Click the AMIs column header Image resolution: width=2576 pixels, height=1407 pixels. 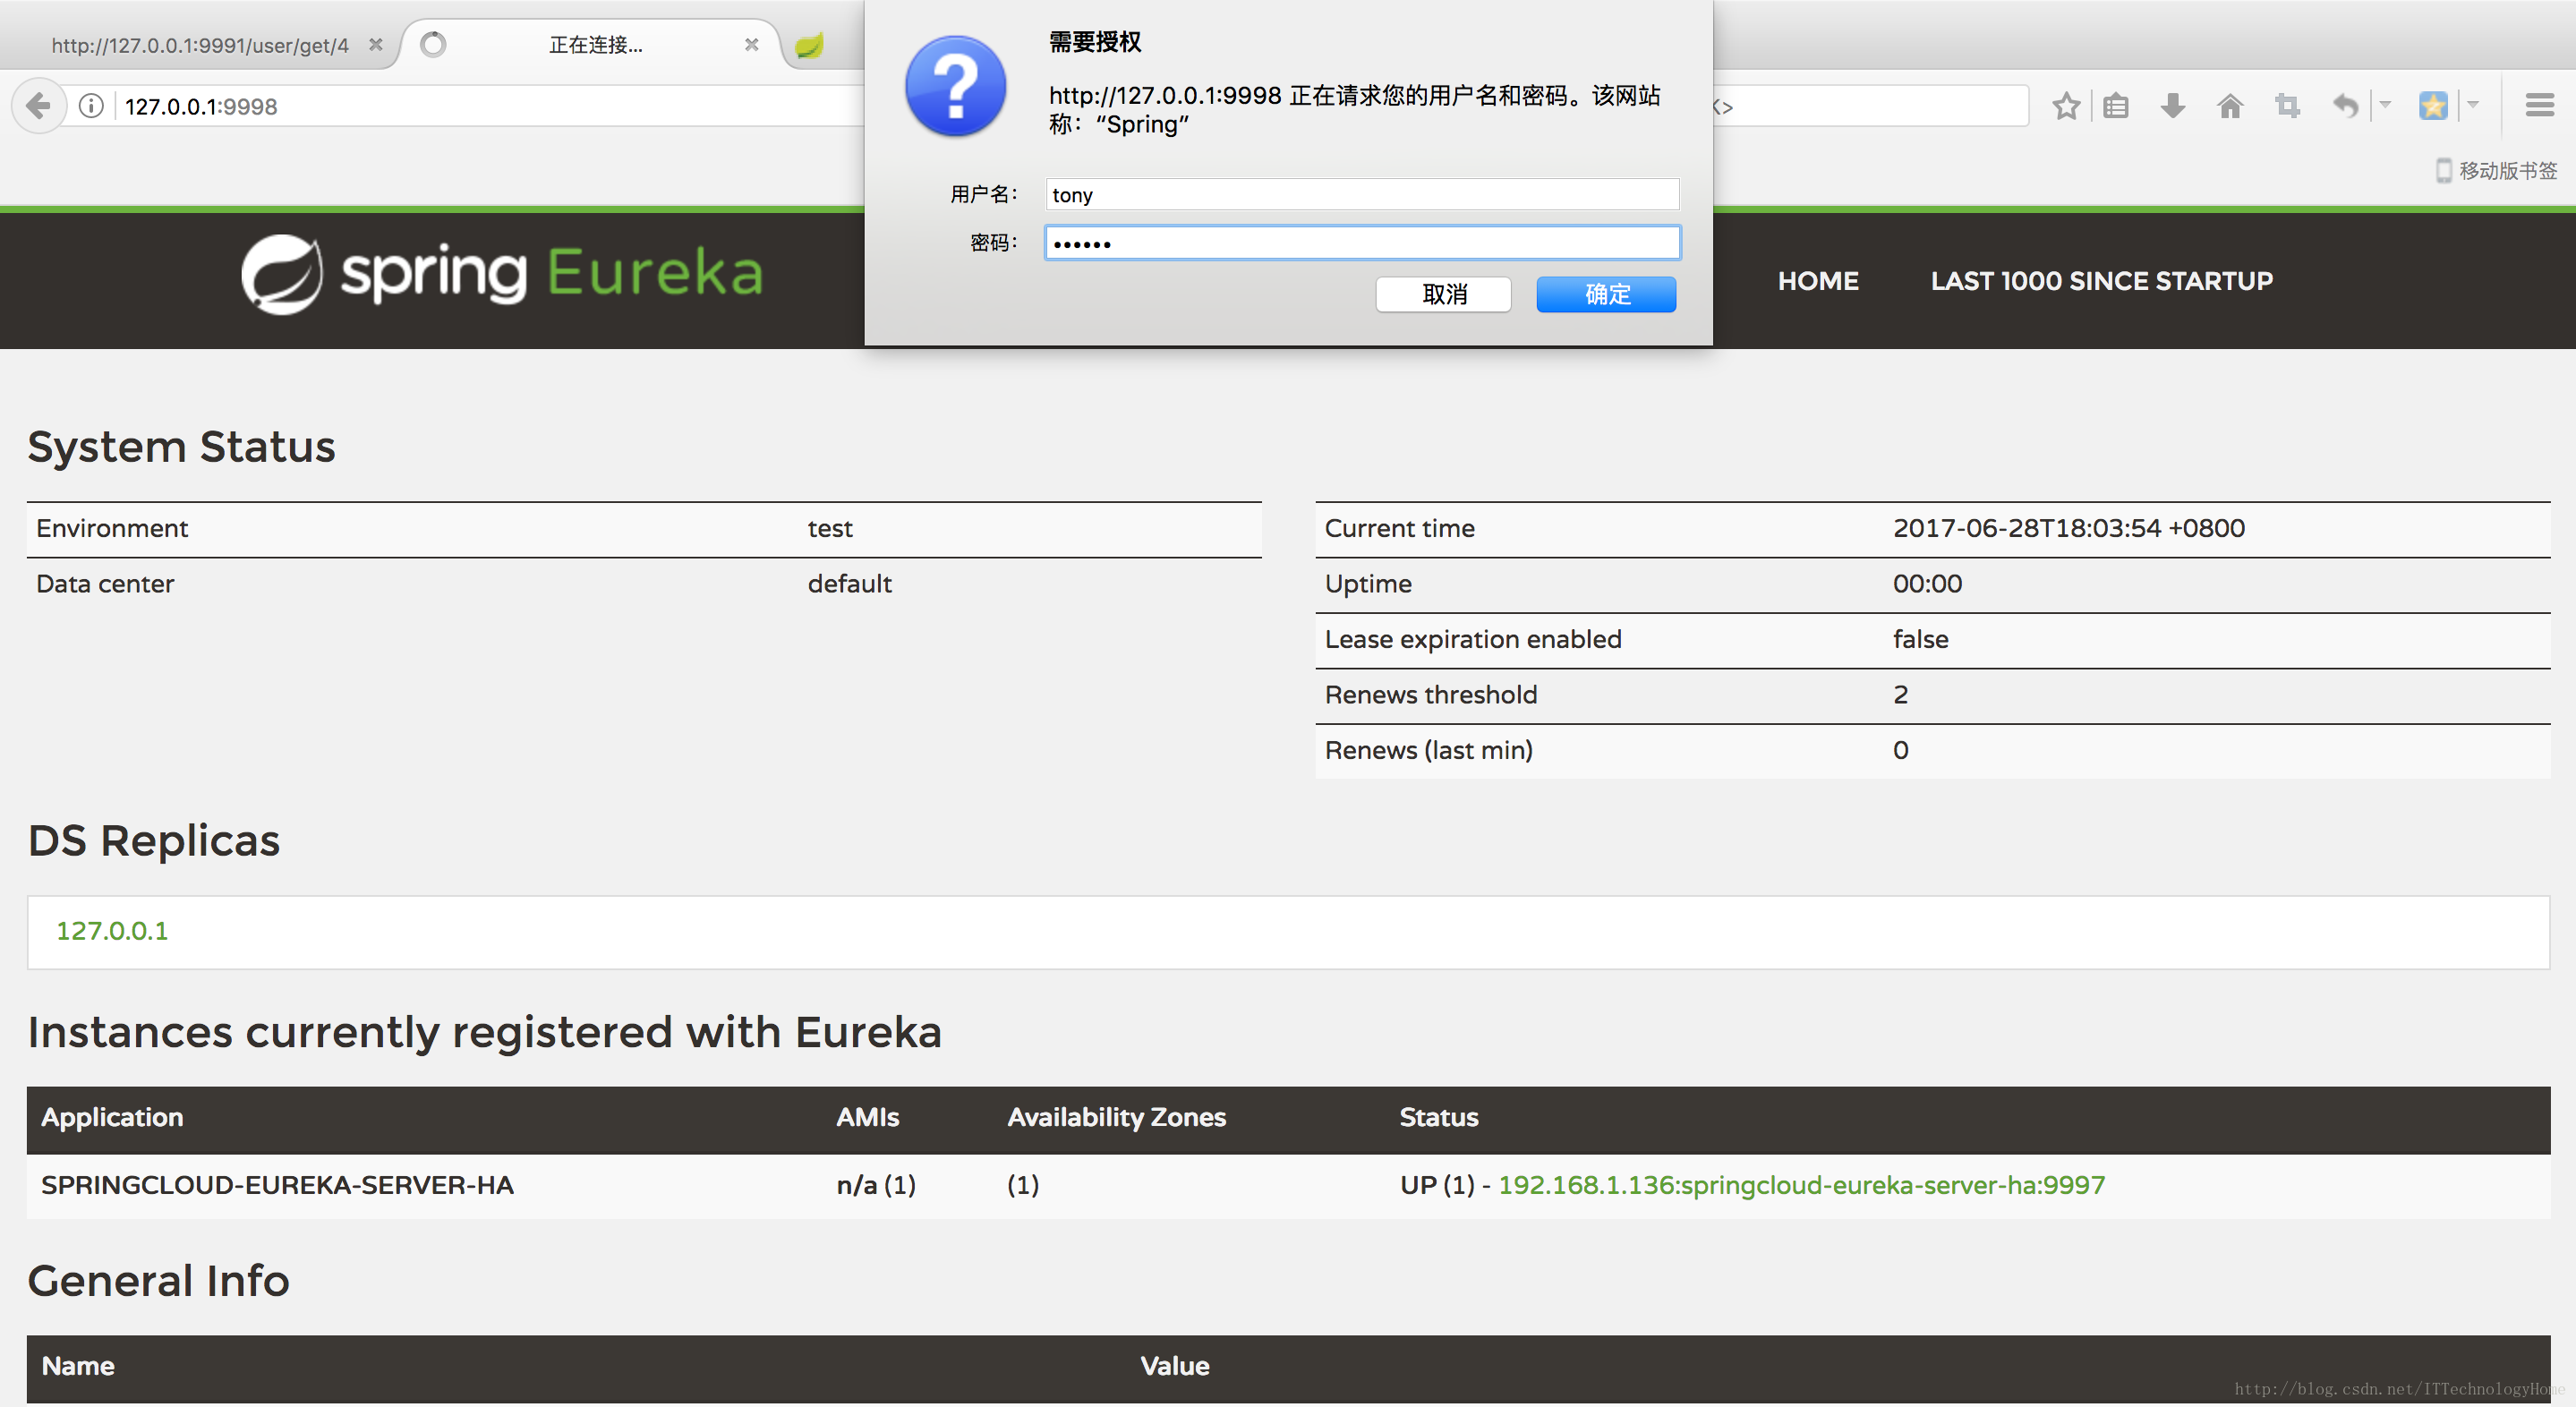pos(867,1117)
